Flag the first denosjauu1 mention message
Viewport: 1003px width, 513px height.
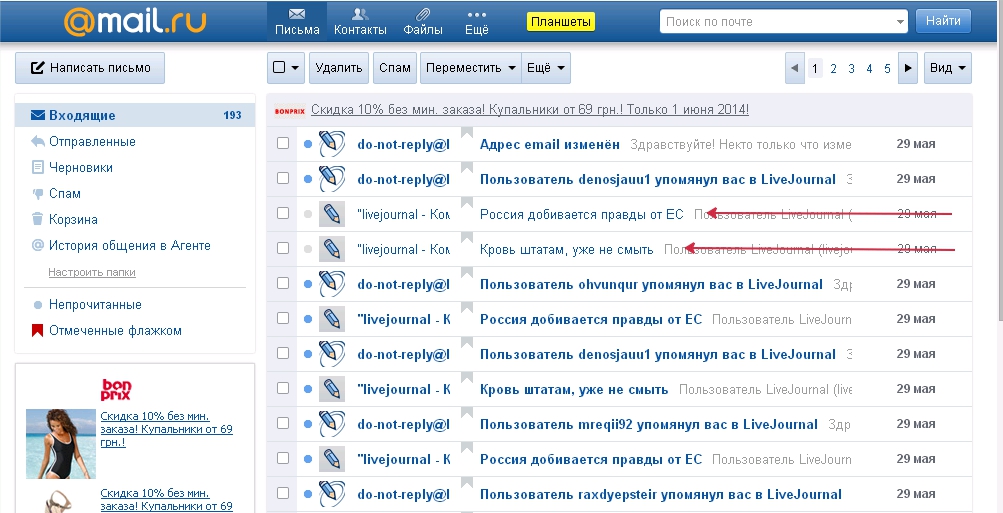pyautogui.click(x=466, y=168)
